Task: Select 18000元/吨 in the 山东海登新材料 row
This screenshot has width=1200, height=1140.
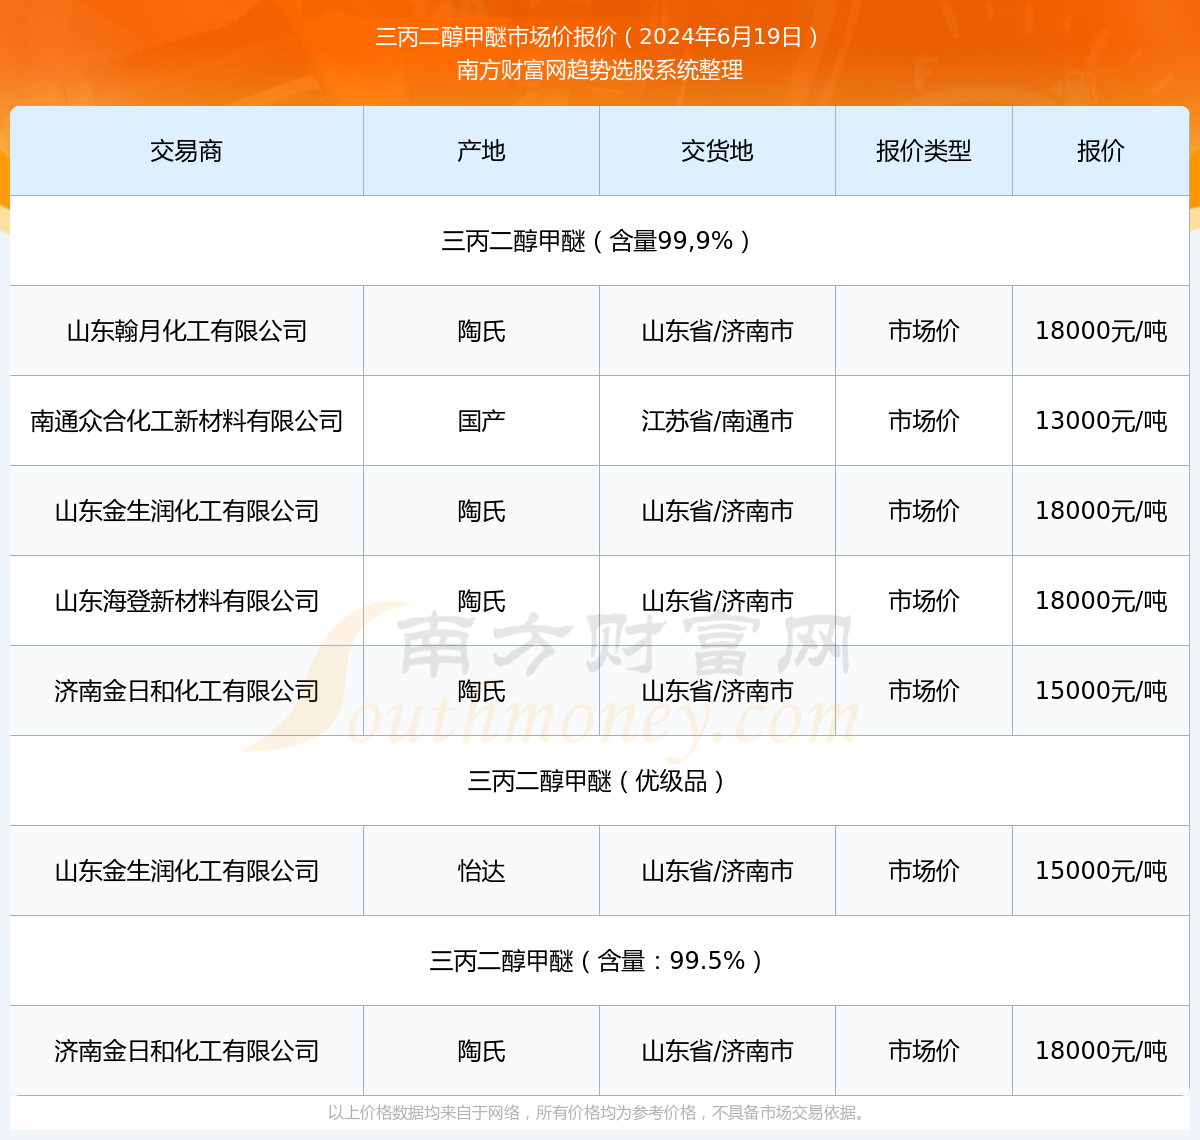Action: (1101, 601)
